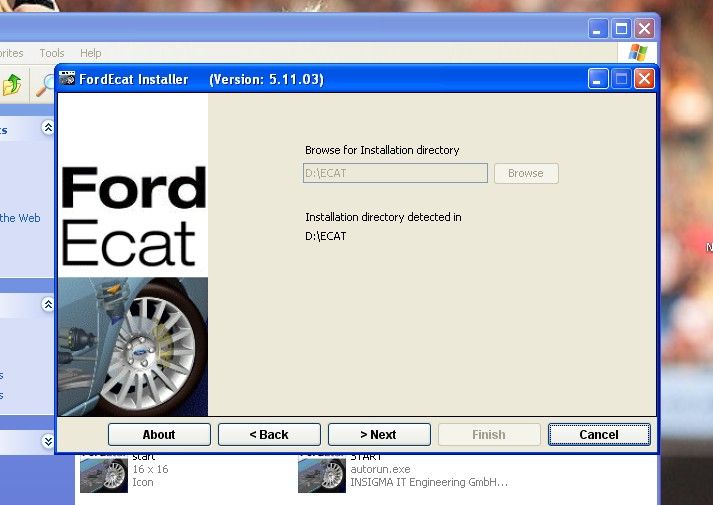Click the 'autorun.exe' file description text
The width and height of the screenshot is (713, 505).
click(380, 469)
